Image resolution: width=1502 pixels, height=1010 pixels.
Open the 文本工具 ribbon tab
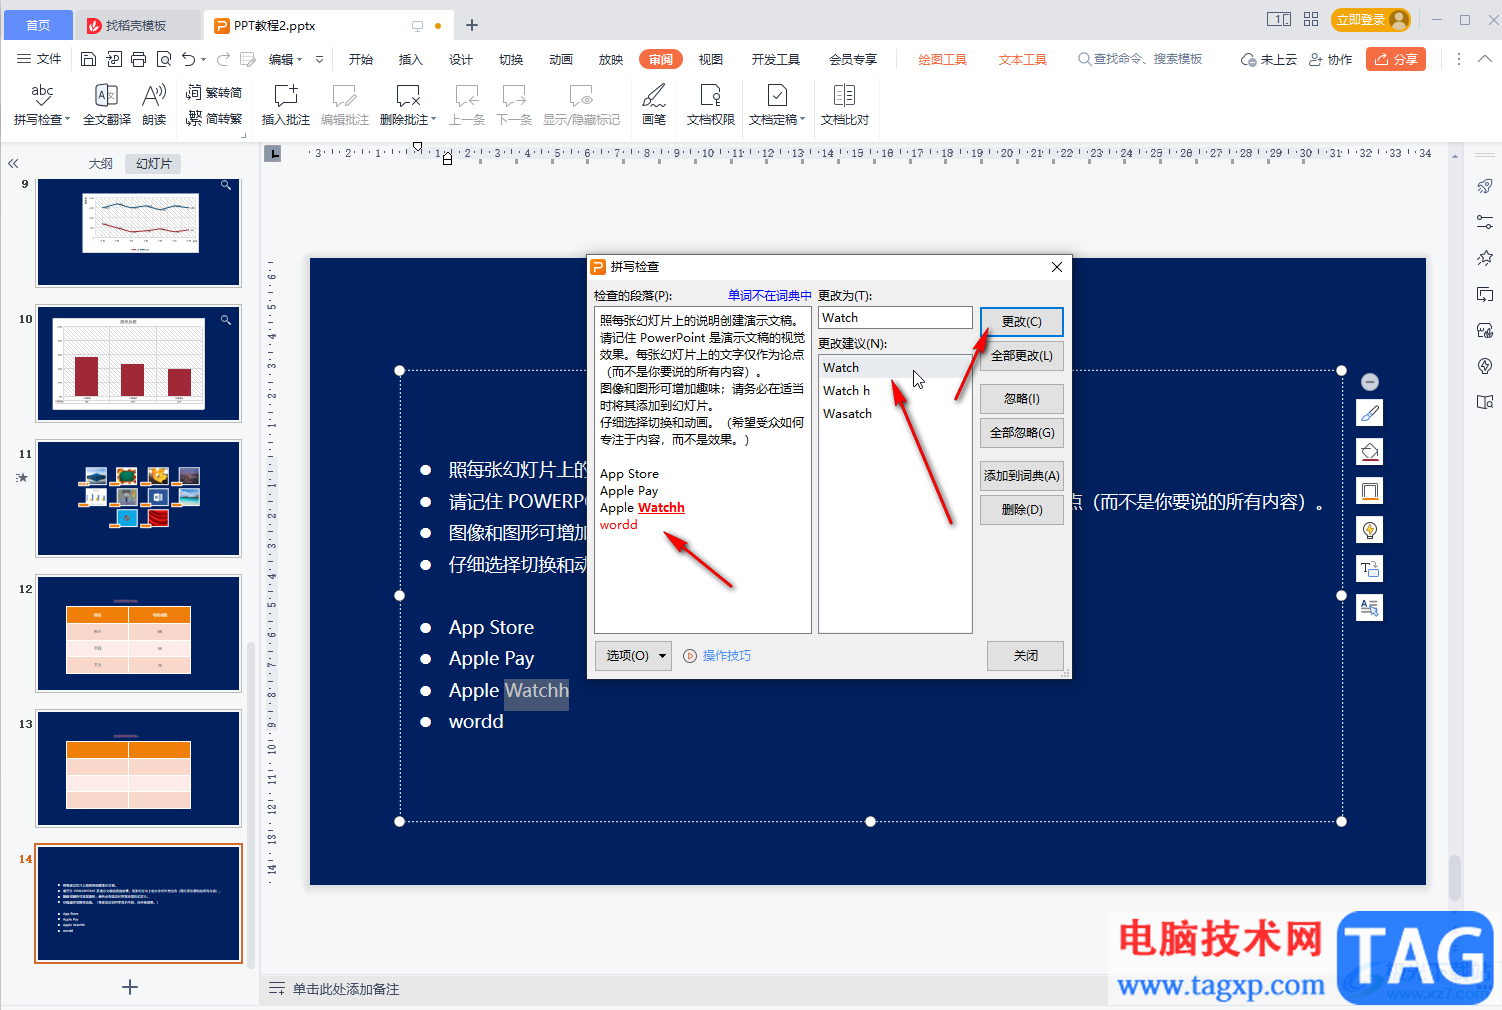pos(1022,59)
